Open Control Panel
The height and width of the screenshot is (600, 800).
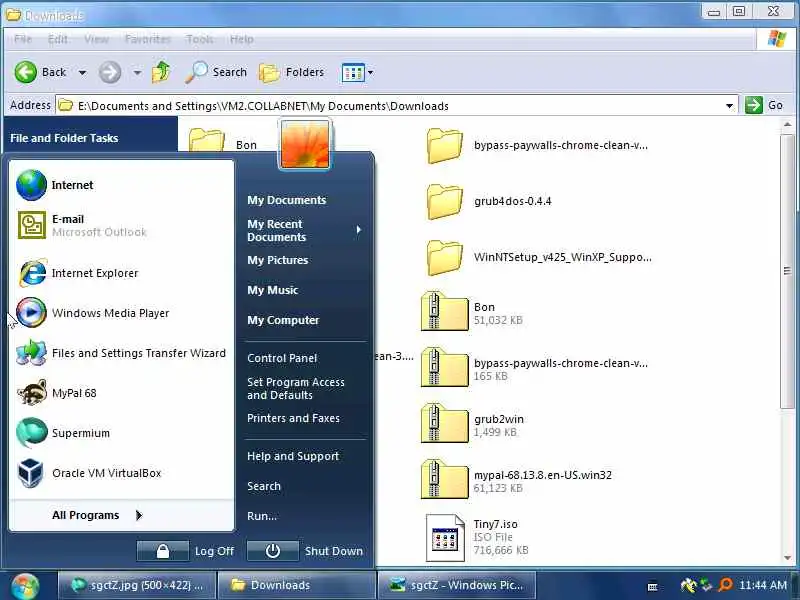282,358
